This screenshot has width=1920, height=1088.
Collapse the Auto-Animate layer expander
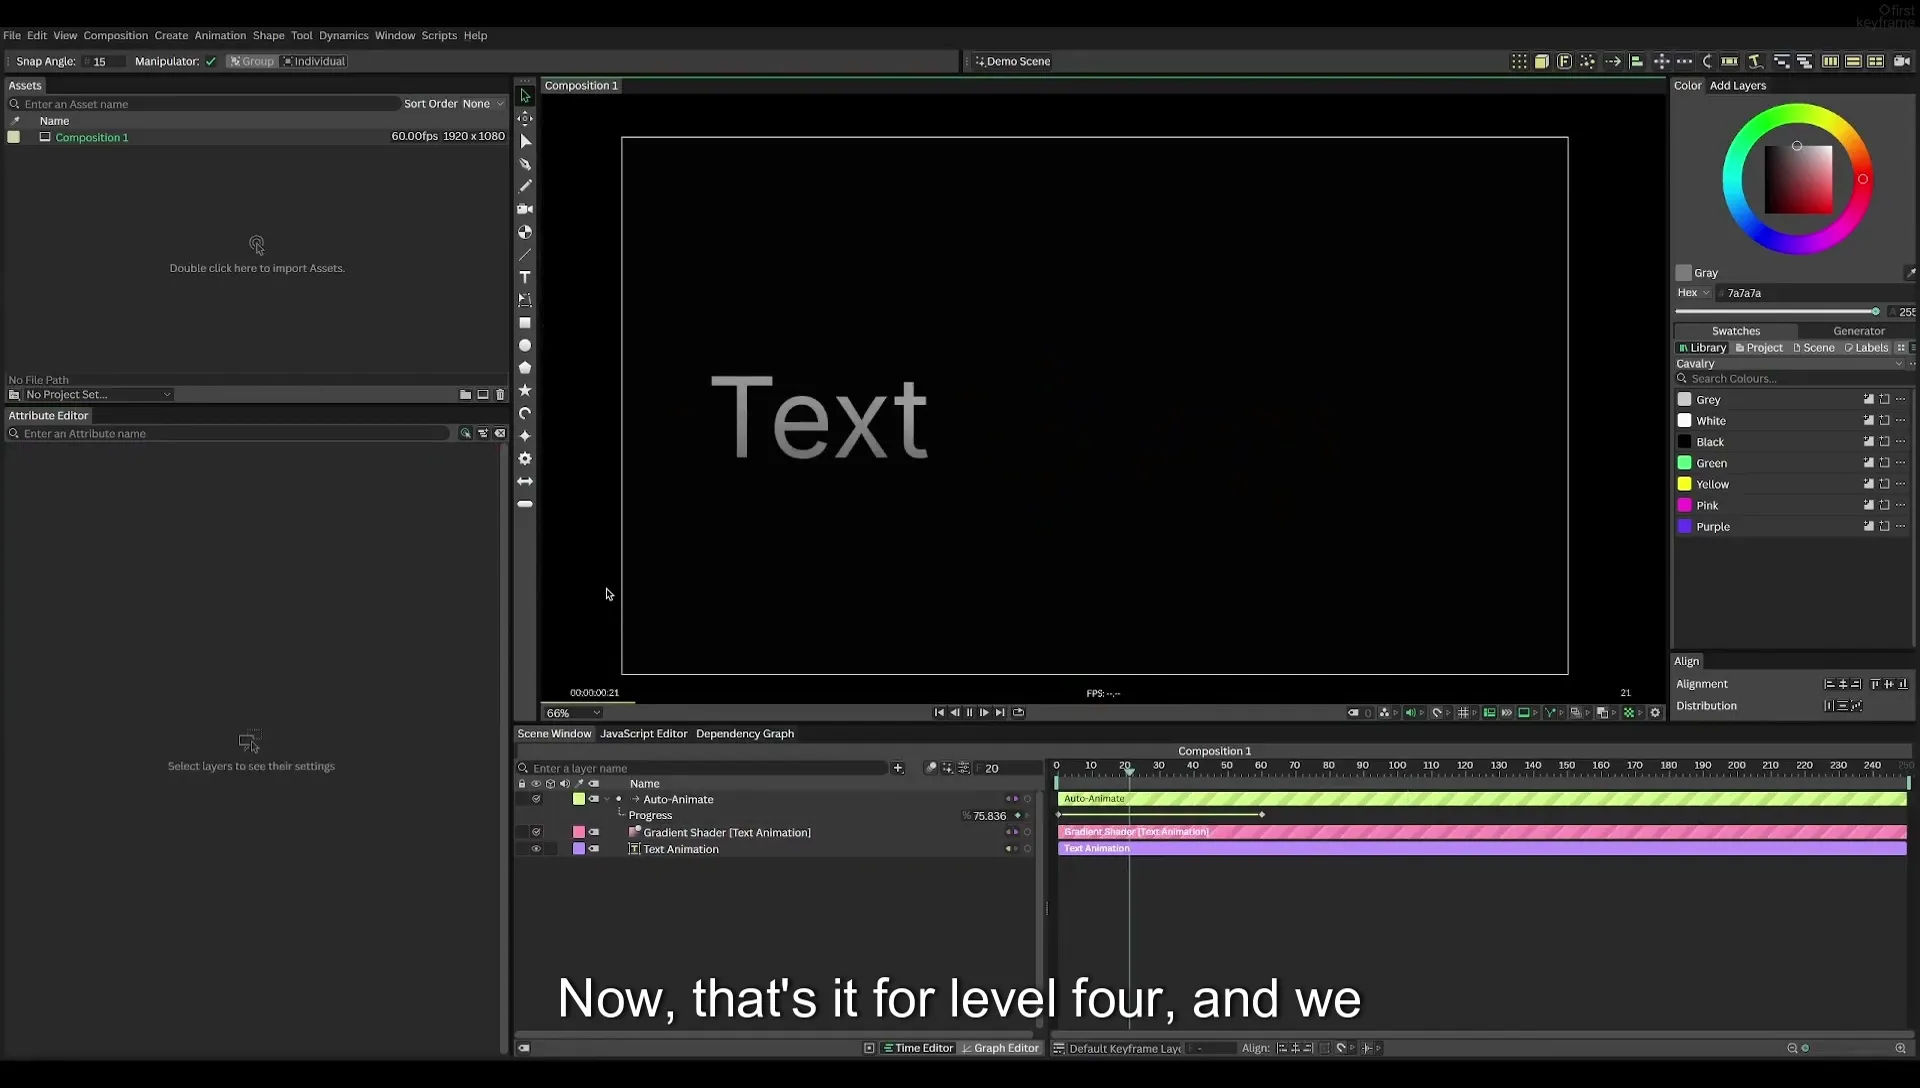click(x=607, y=799)
